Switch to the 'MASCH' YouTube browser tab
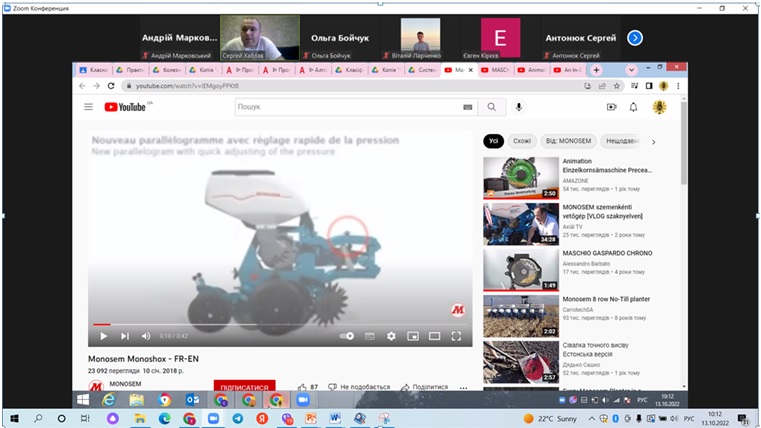The height and width of the screenshot is (428, 761). coord(495,70)
